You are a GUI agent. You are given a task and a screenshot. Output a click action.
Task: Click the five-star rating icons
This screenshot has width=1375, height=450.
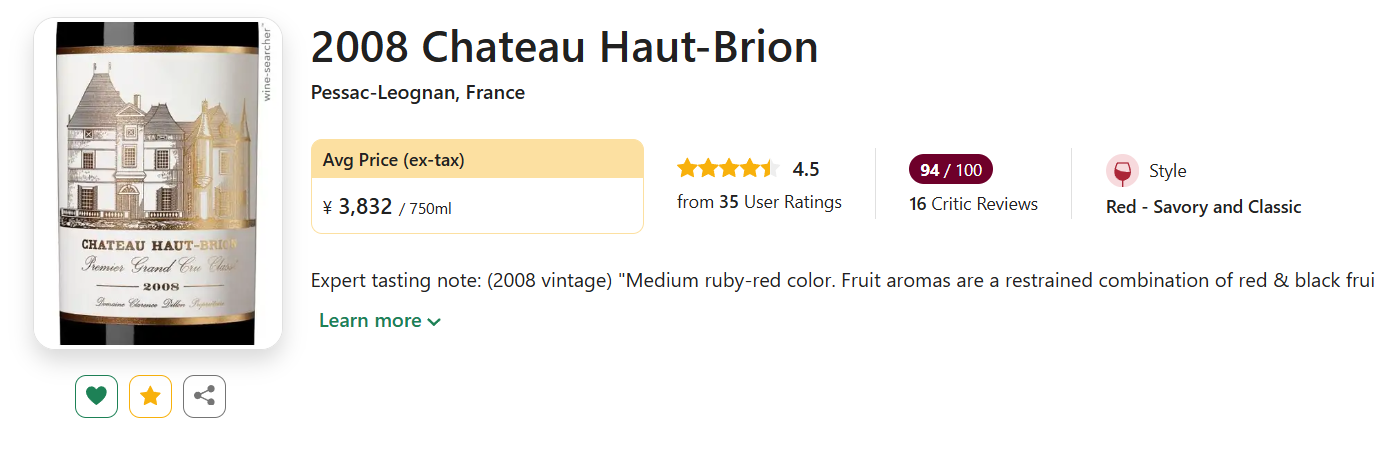[727, 169]
